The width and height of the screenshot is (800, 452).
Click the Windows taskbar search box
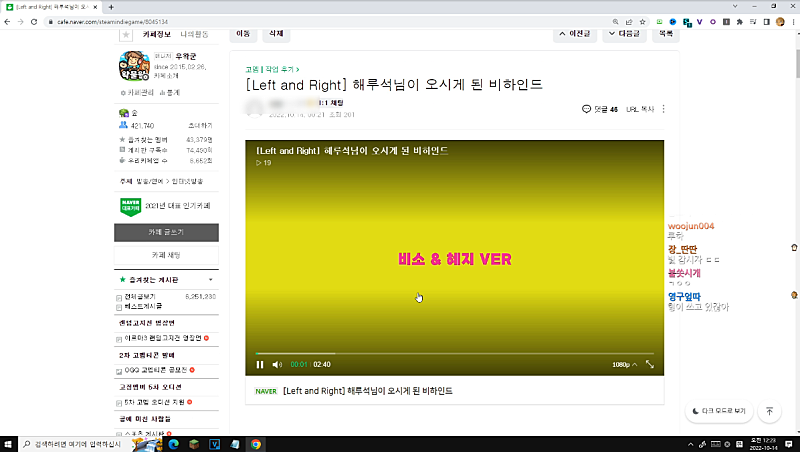tap(74, 444)
